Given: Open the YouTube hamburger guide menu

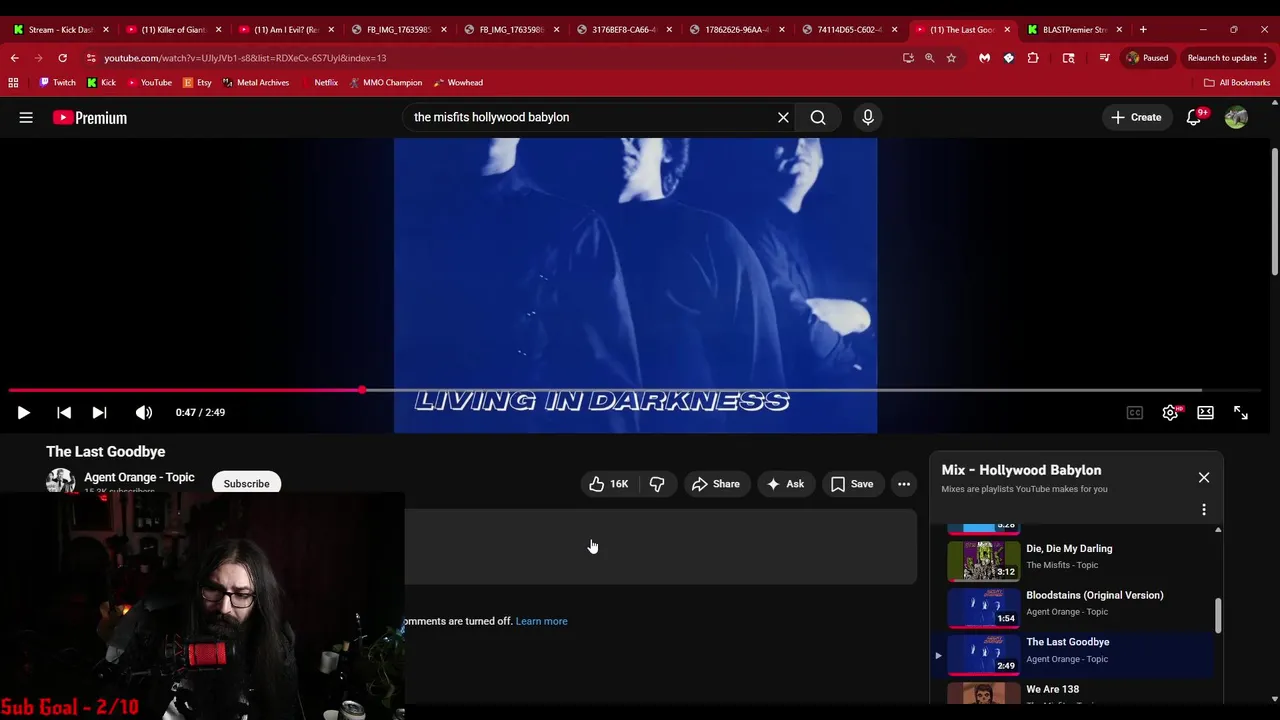Looking at the screenshot, I should pos(26,118).
